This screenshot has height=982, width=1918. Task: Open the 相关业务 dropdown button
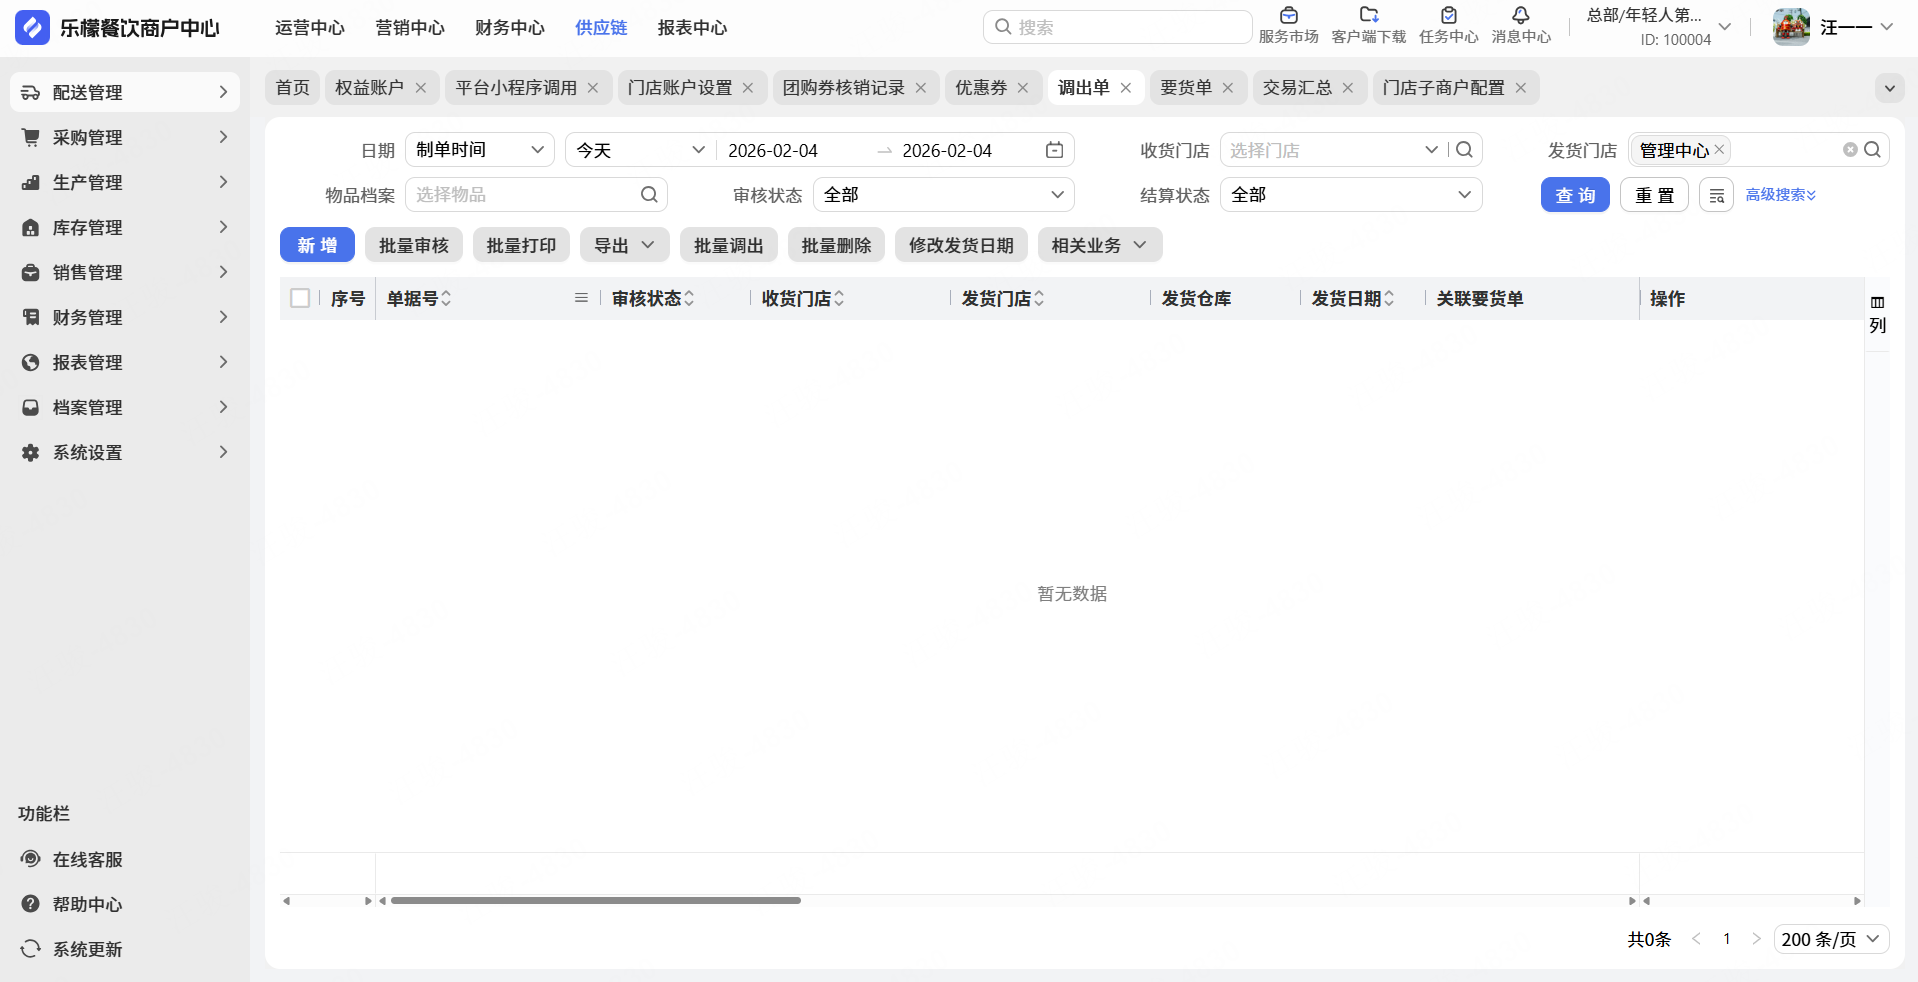[1100, 245]
